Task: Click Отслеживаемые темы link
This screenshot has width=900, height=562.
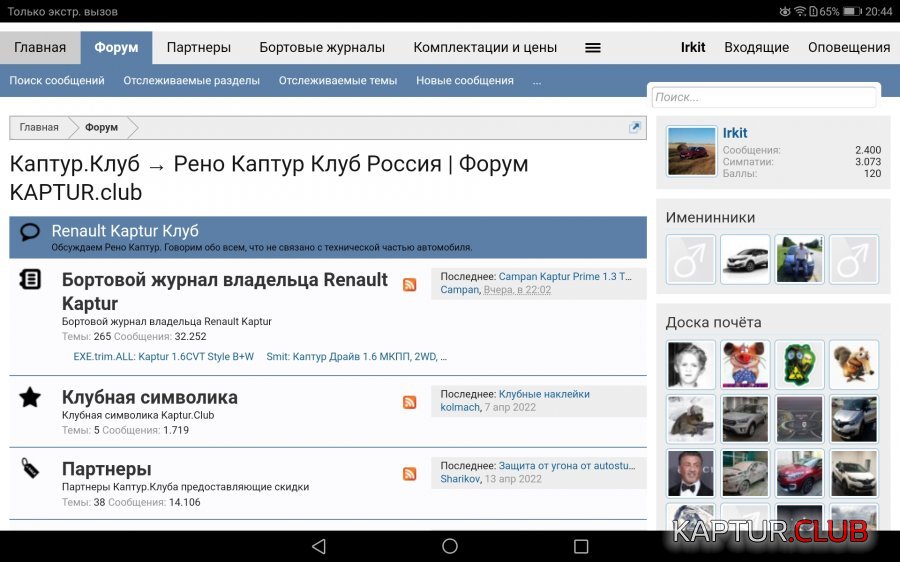Action: tap(338, 81)
